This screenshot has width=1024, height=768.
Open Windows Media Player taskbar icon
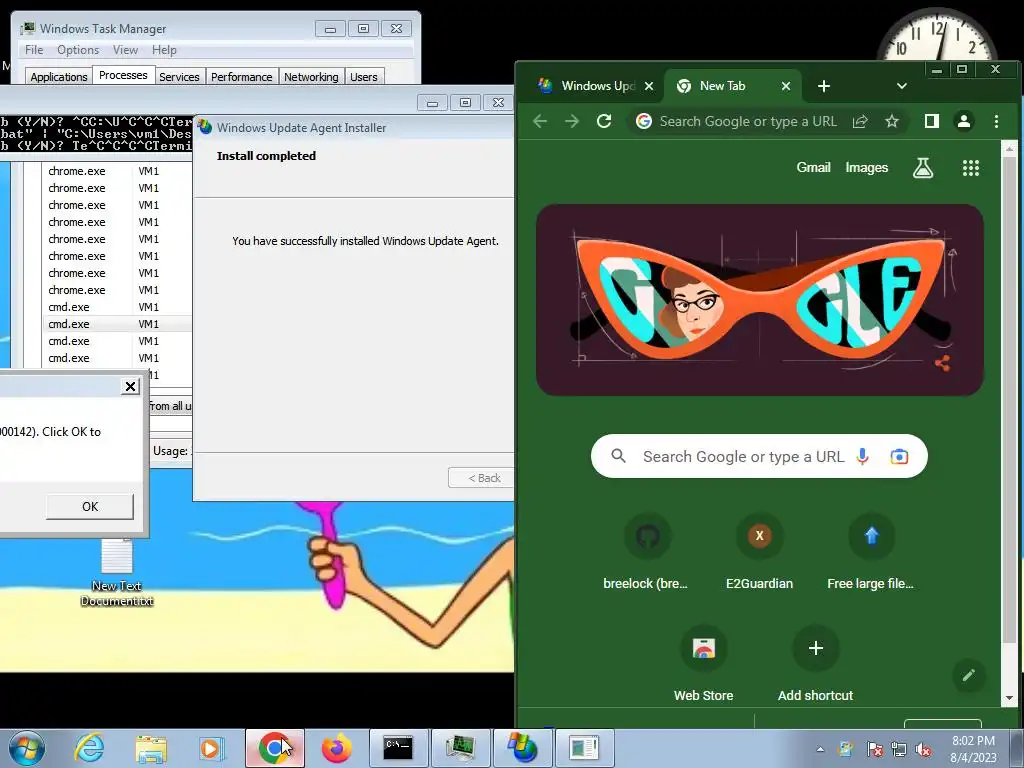pyautogui.click(x=212, y=748)
